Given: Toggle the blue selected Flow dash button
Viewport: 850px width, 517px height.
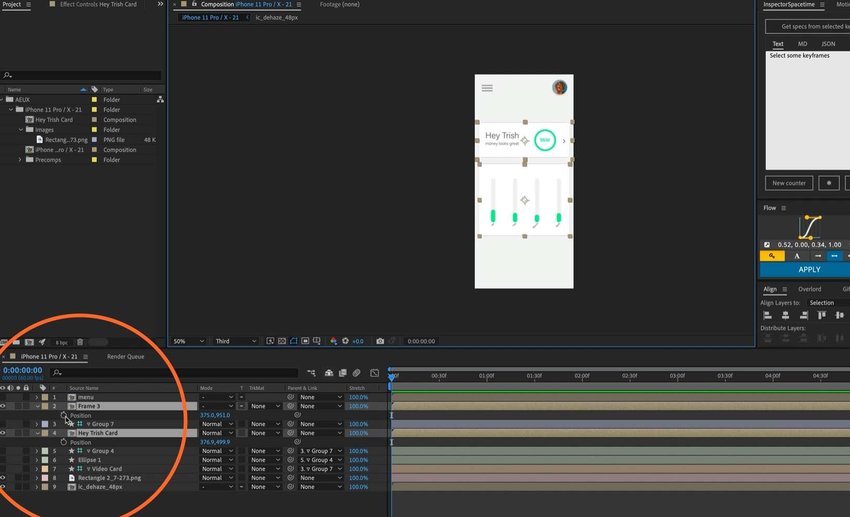Looking at the screenshot, I should 834,256.
